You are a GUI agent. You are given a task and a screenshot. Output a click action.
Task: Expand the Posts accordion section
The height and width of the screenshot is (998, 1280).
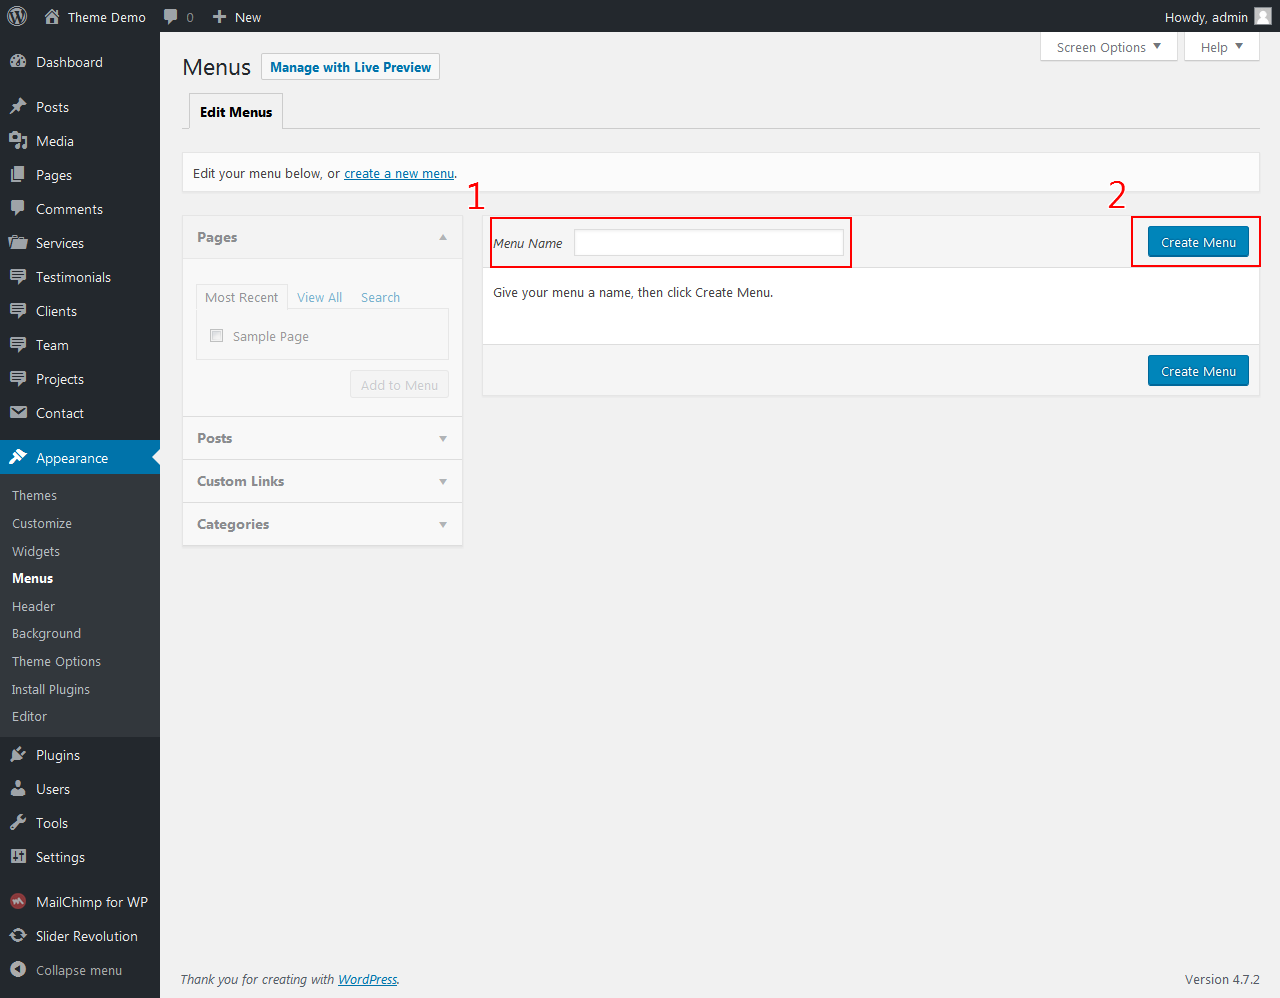click(x=322, y=438)
